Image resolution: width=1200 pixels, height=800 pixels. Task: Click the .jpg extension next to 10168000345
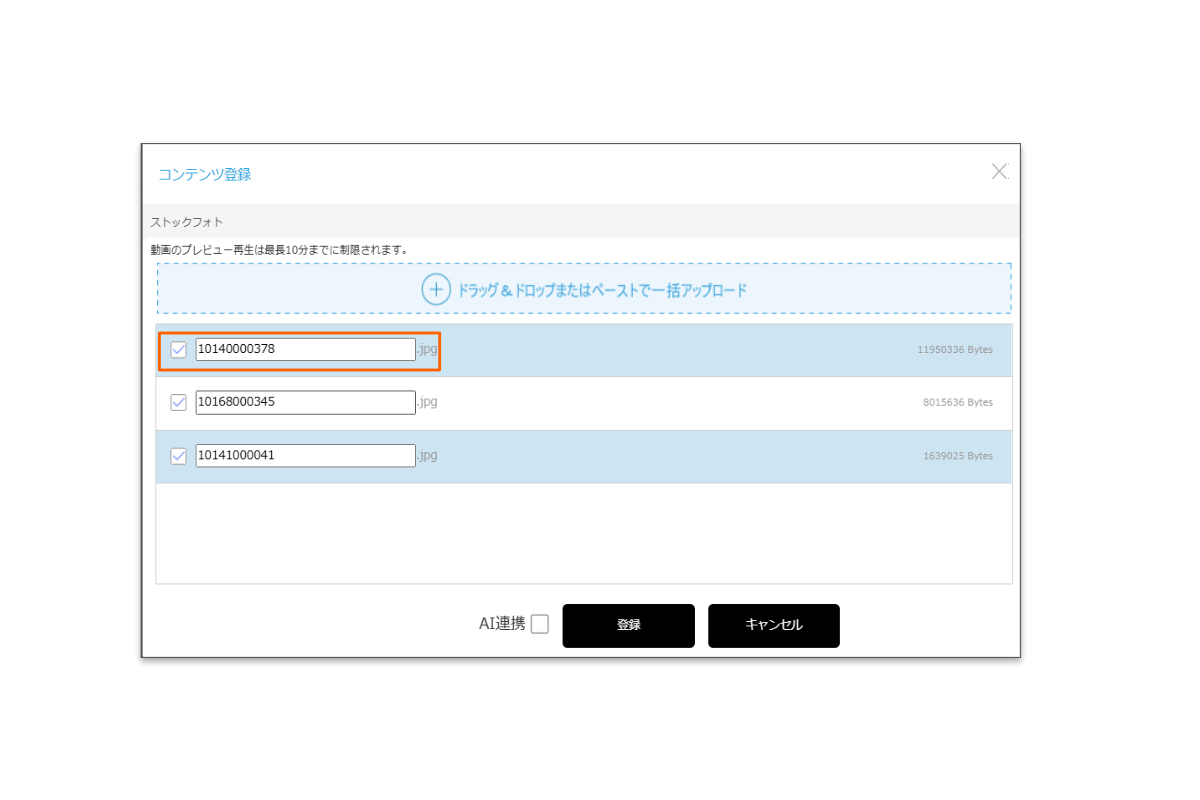tap(427, 402)
